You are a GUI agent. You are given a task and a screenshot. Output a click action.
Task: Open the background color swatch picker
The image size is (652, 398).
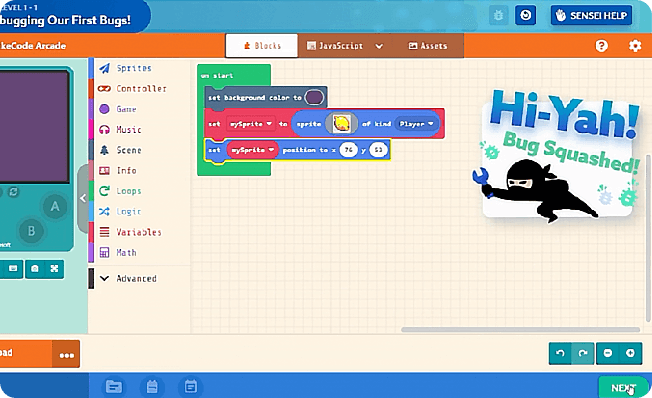pos(314,98)
